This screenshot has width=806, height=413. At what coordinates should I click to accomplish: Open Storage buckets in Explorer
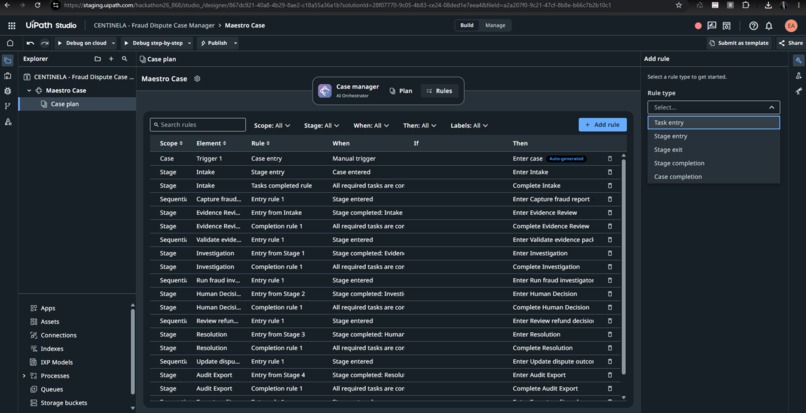(x=64, y=403)
